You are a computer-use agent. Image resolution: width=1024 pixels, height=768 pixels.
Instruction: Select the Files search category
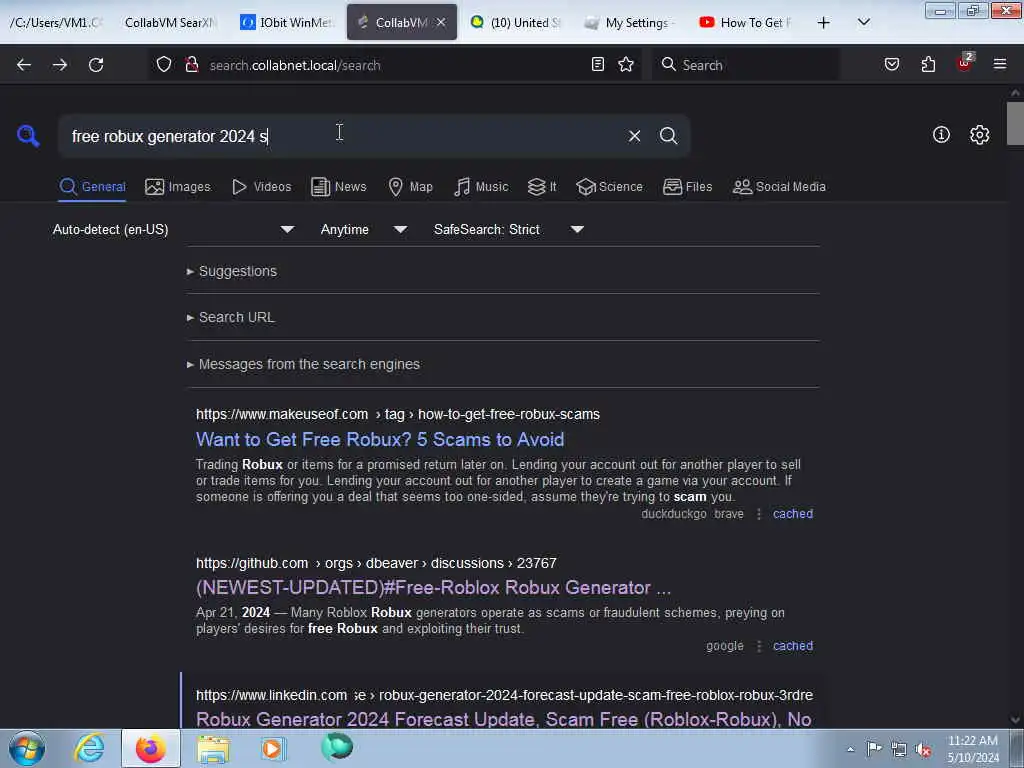pos(688,187)
